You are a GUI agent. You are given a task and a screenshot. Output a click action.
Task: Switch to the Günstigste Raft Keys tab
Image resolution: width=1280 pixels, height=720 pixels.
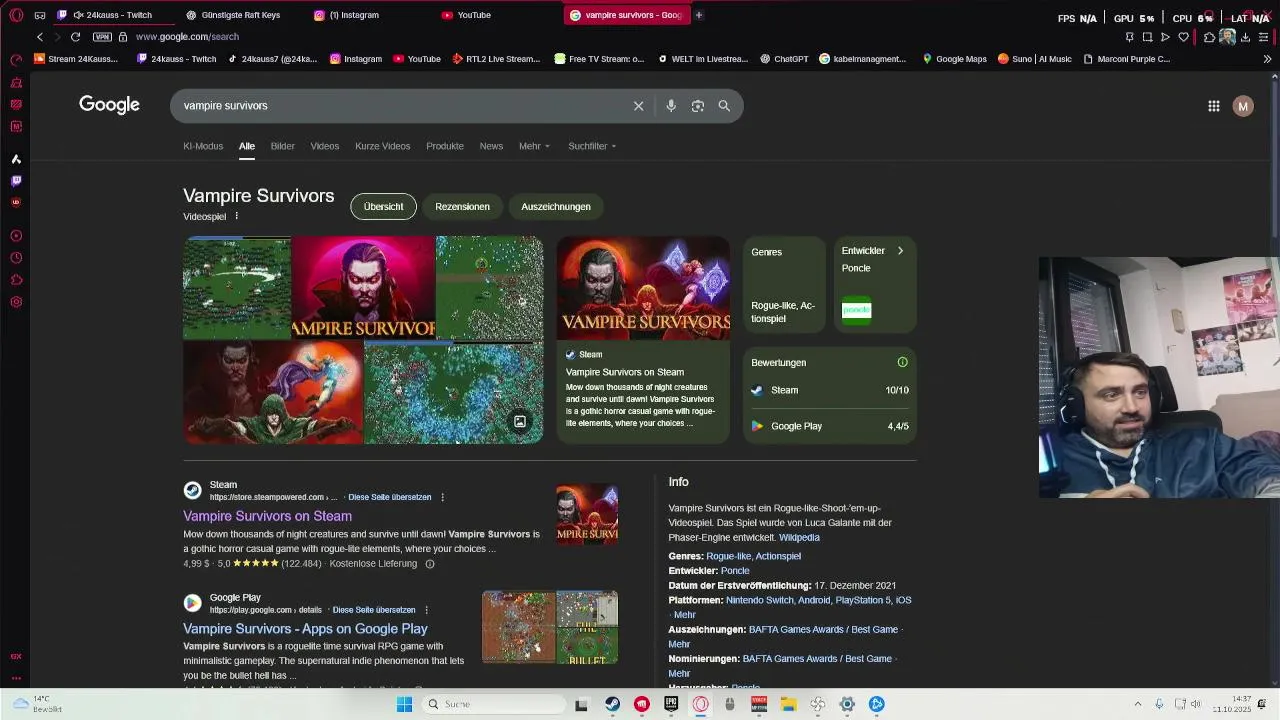[x=240, y=15]
